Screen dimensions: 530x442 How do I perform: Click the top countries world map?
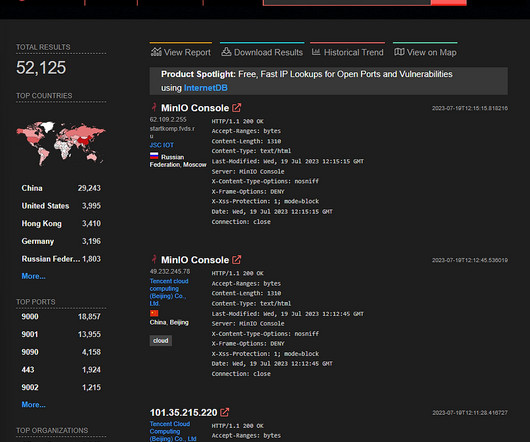coord(61,144)
